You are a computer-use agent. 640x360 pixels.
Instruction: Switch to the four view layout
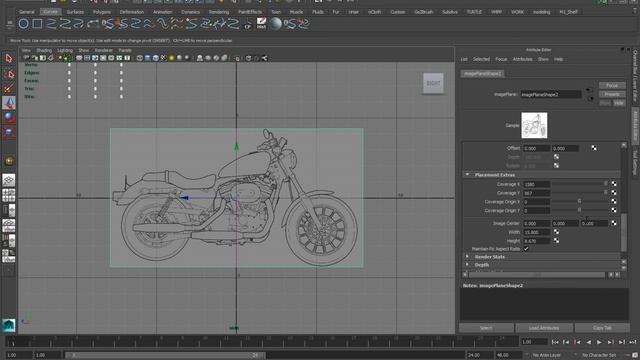click(9, 195)
